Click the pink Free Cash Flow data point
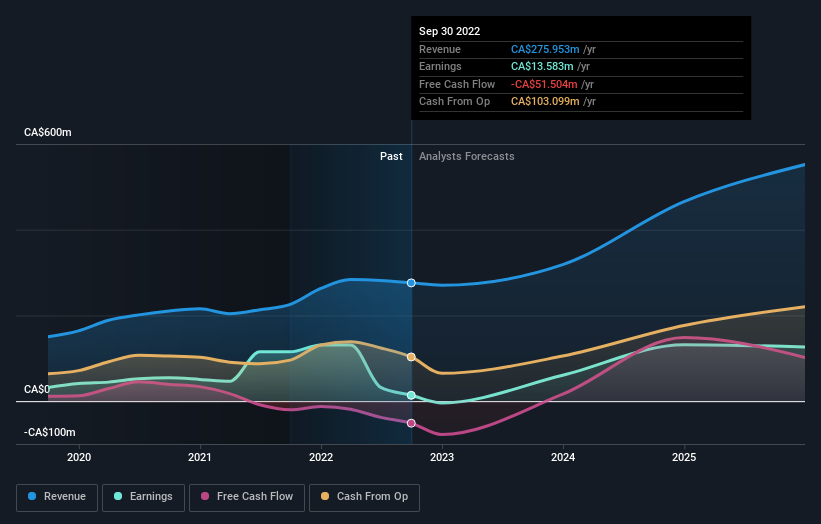Viewport: 821px width, 524px height. (411, 423)
